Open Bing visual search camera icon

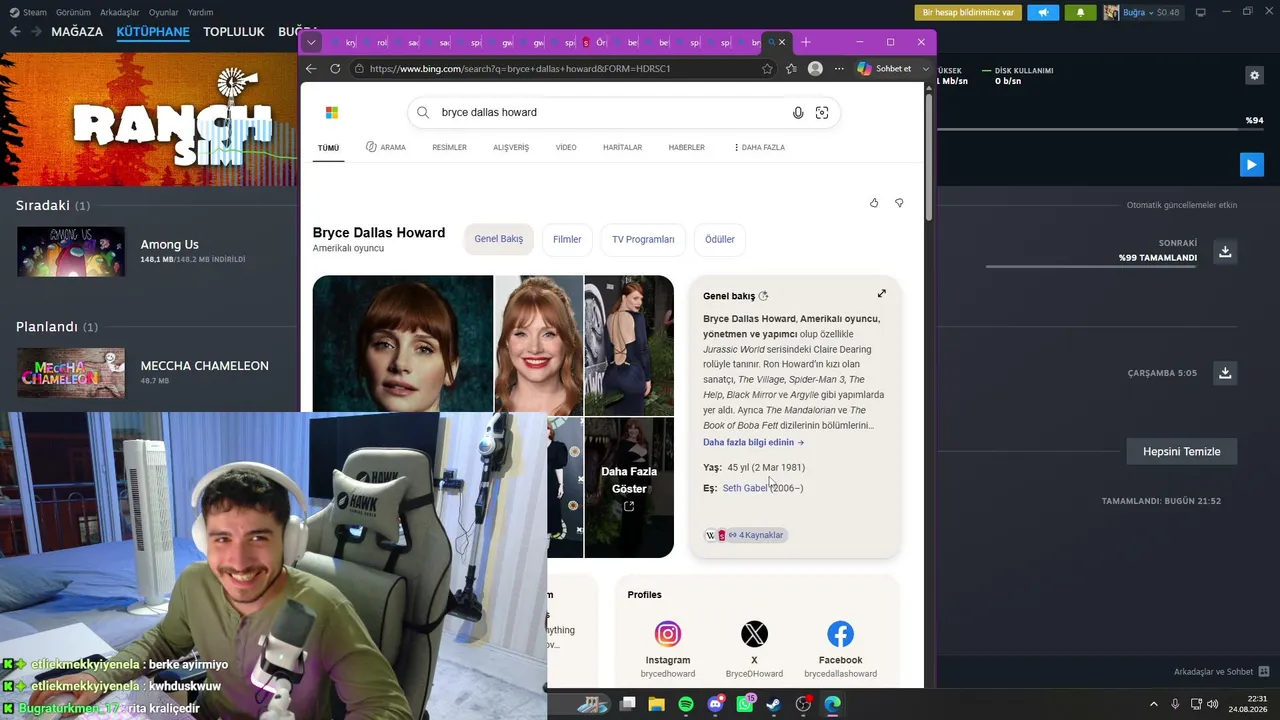pyautogui.click(x=822, y=112)
